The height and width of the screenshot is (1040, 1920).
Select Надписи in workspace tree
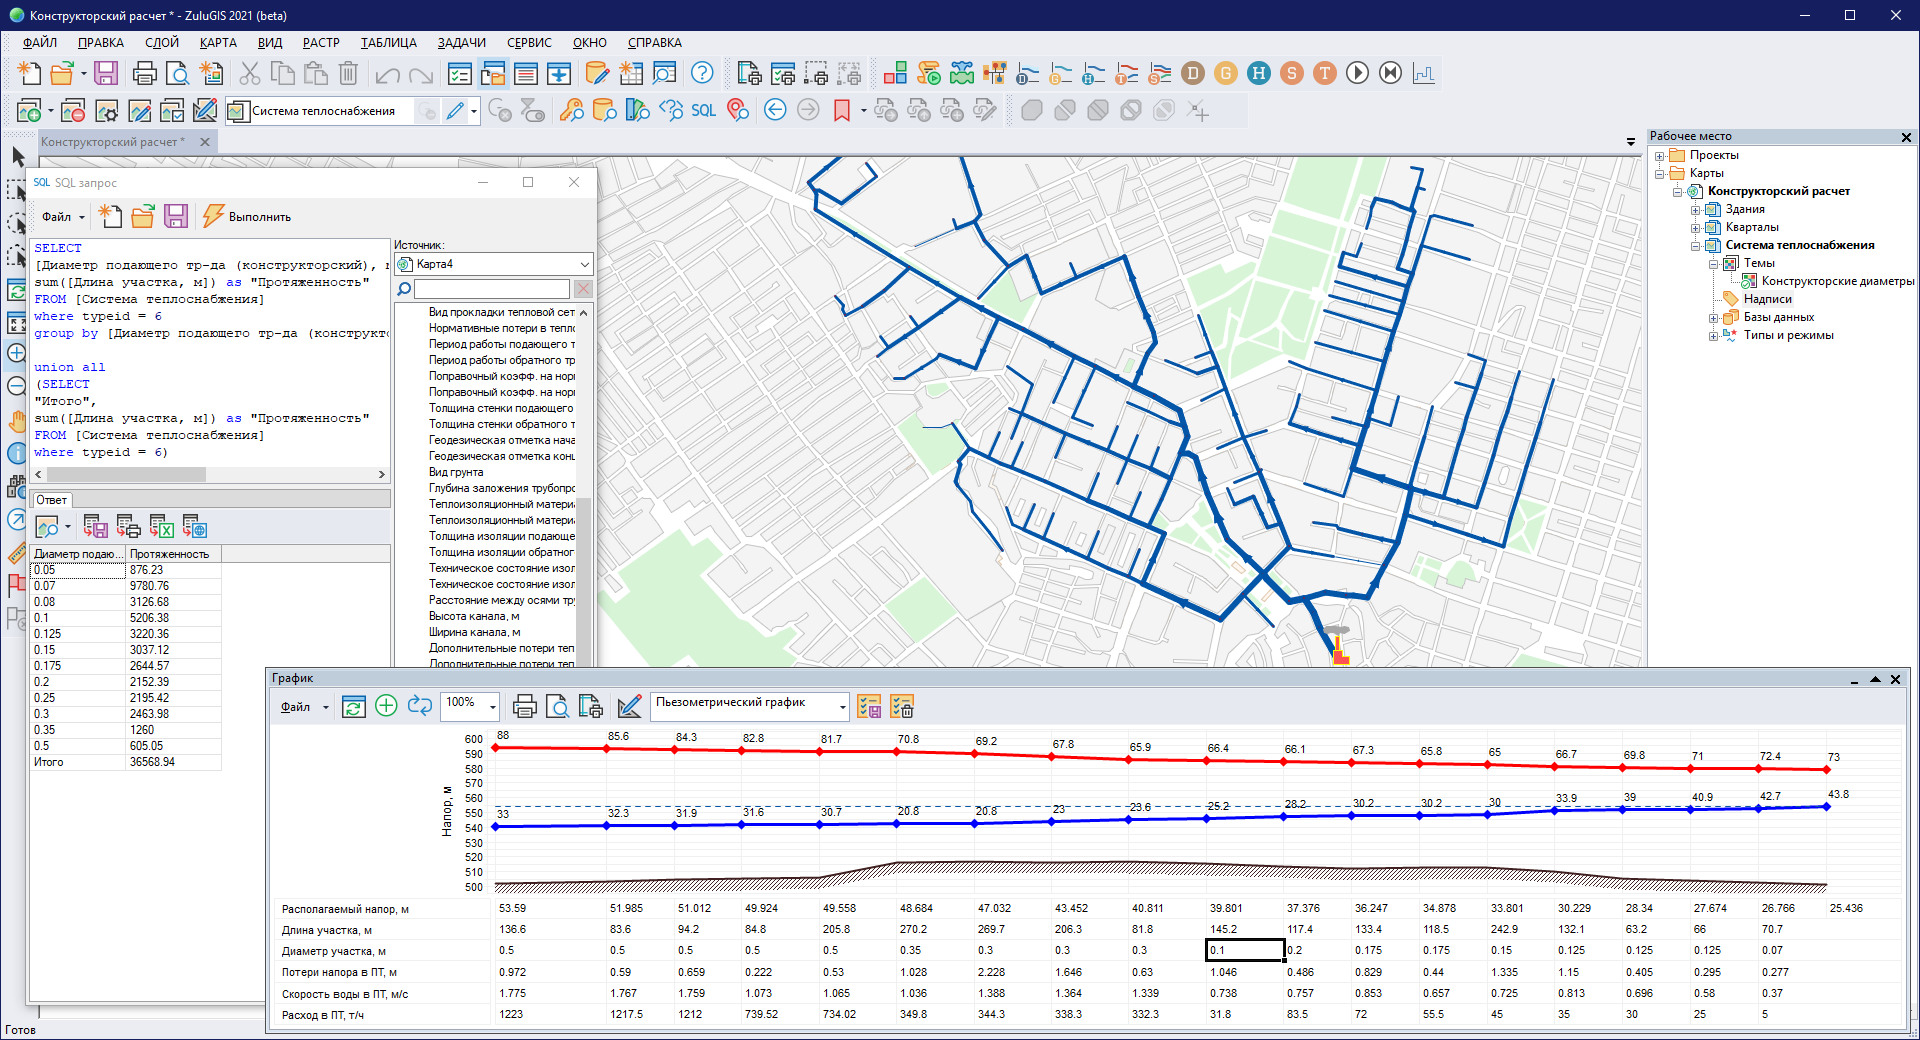click(x=1767, y=299)
